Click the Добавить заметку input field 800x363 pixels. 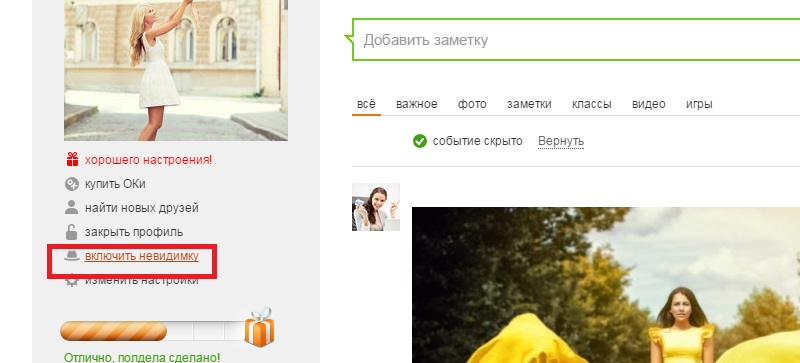click(x=577, y=40)
